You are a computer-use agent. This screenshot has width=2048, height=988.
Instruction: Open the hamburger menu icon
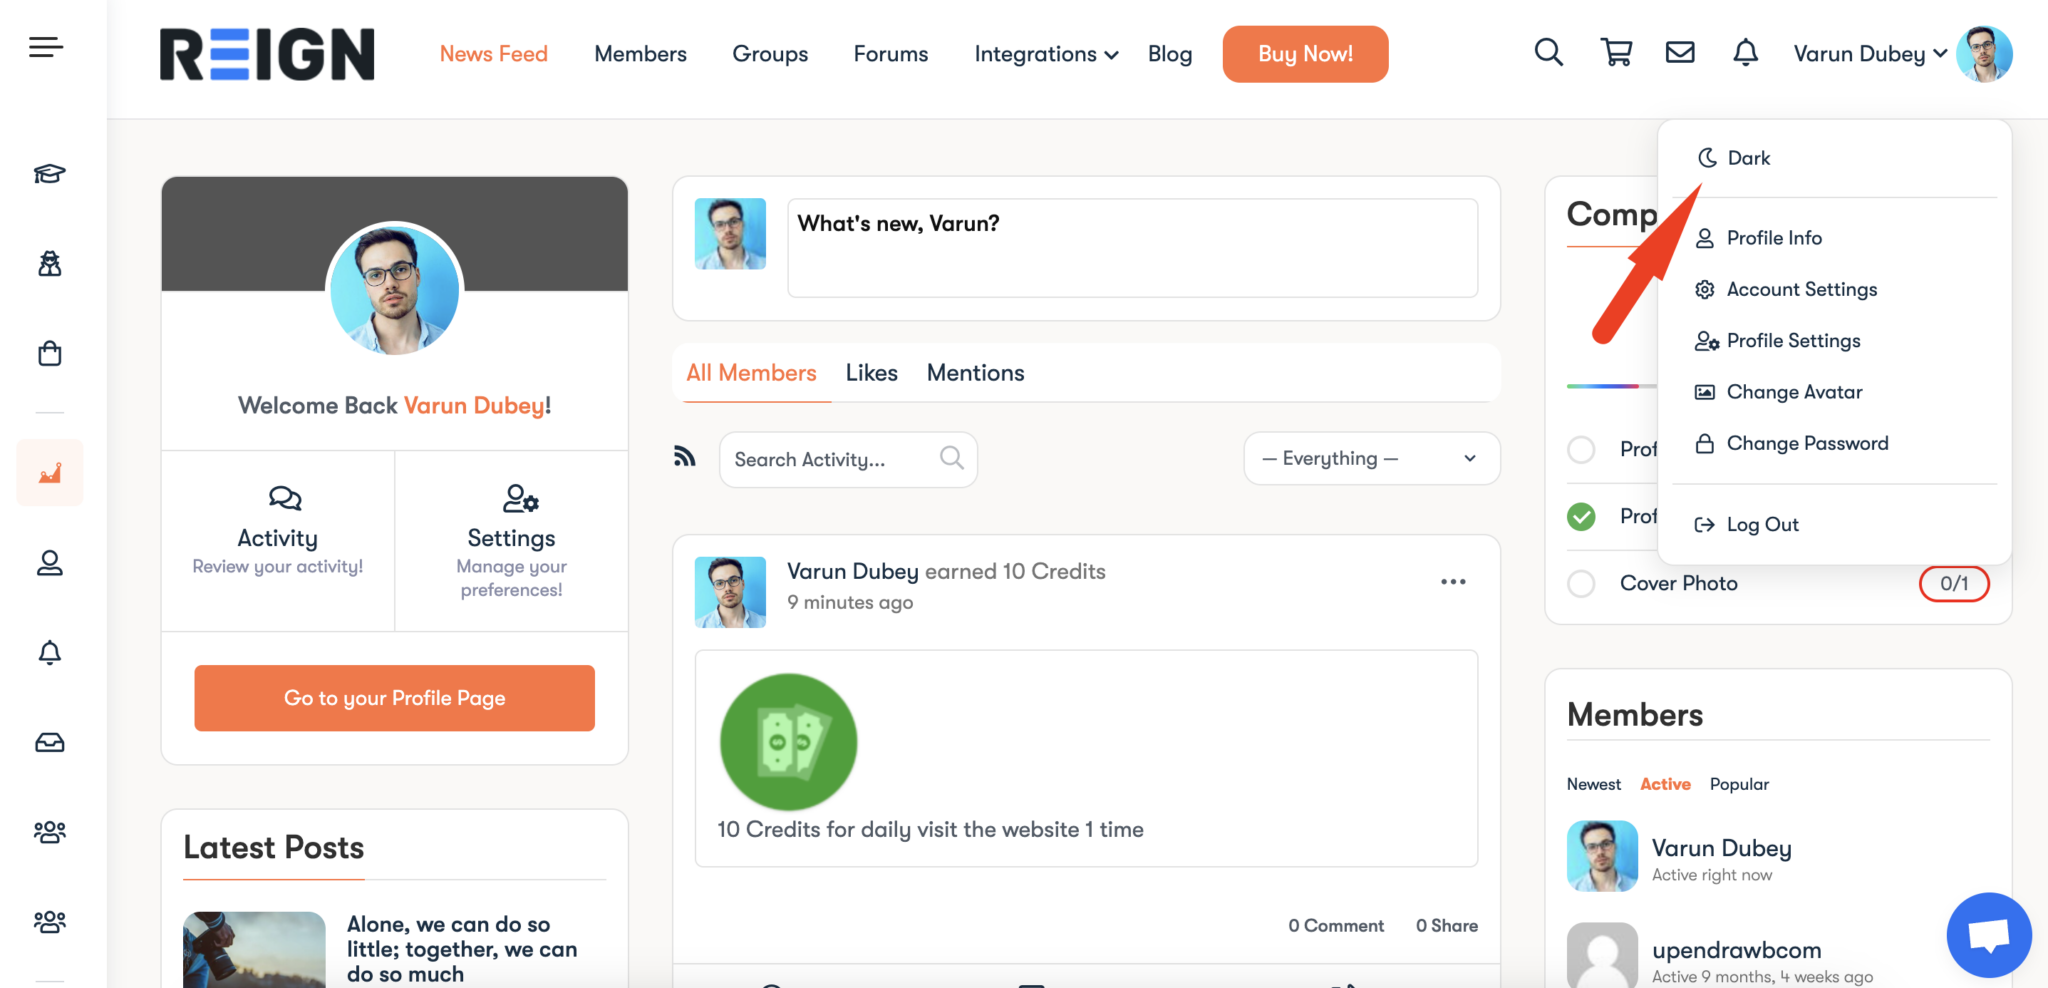(46, 47)
